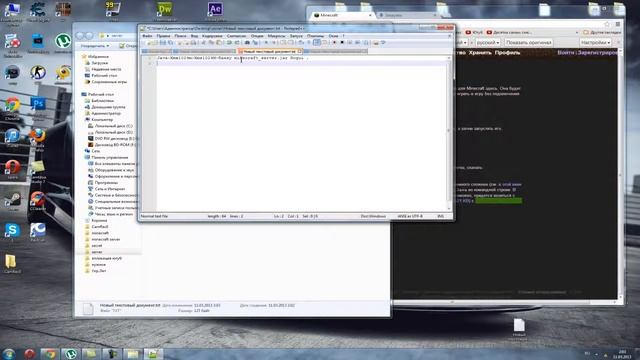
Task: Switch to Notepad++ via the taskbar icon
Action: click(x=153, y=353)
